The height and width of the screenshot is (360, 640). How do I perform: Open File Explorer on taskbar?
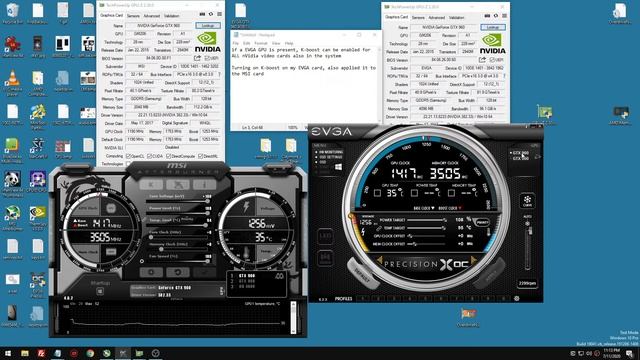pos(25,353)
